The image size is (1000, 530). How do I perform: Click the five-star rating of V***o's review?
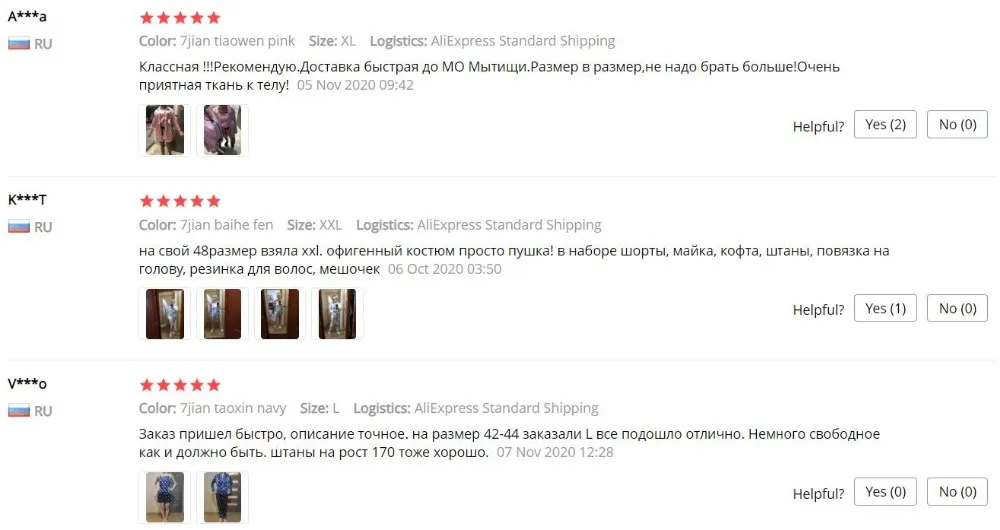(x=180, y=385)
